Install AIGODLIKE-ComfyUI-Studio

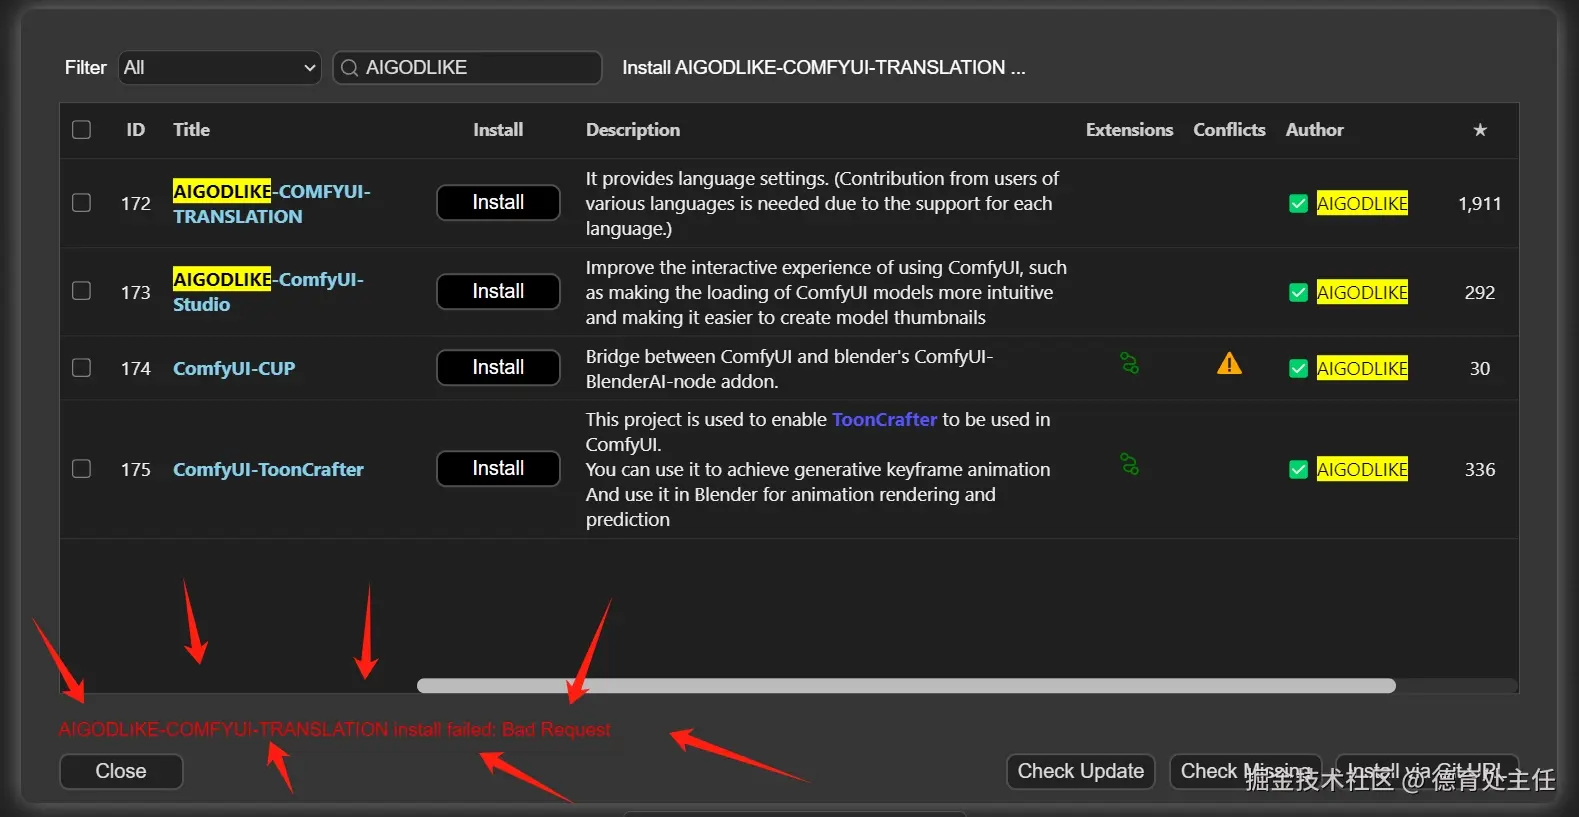coord(498,291)
